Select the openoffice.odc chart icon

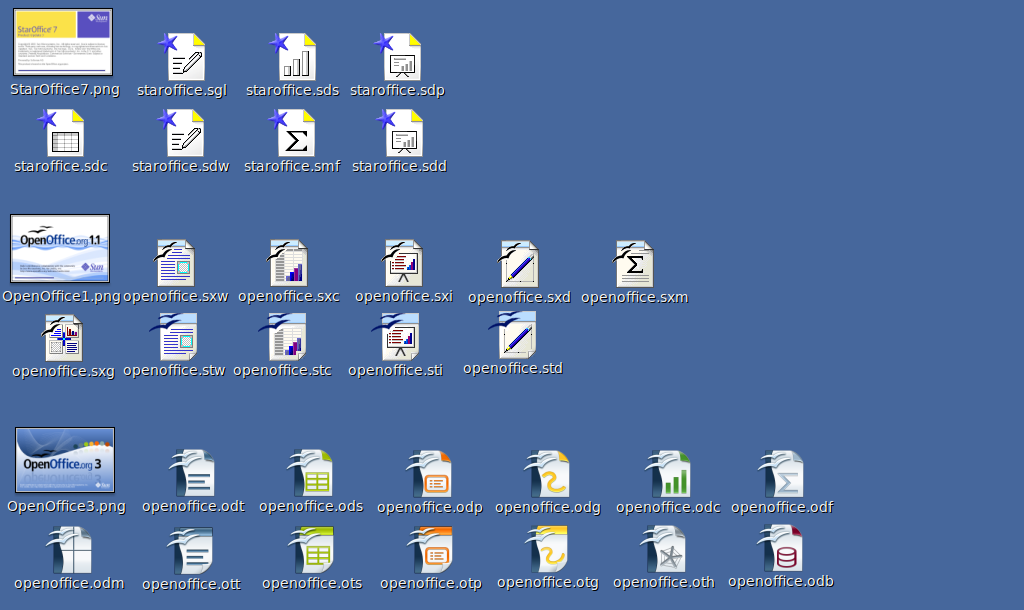[668, 474]
